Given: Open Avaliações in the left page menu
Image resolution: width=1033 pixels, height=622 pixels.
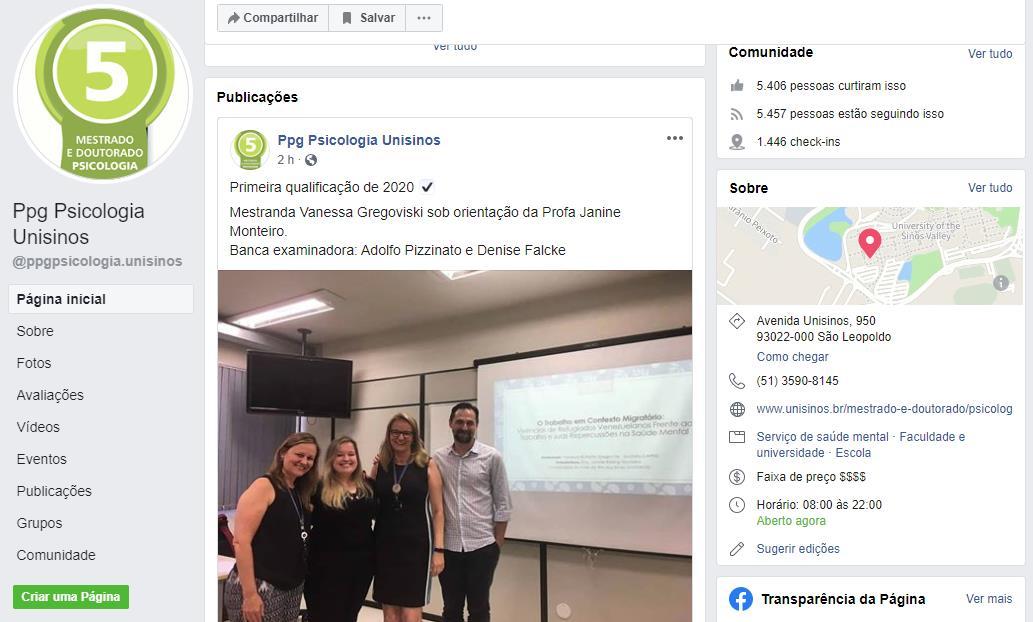Looking at the screenshot, I should tap(50, 395).
